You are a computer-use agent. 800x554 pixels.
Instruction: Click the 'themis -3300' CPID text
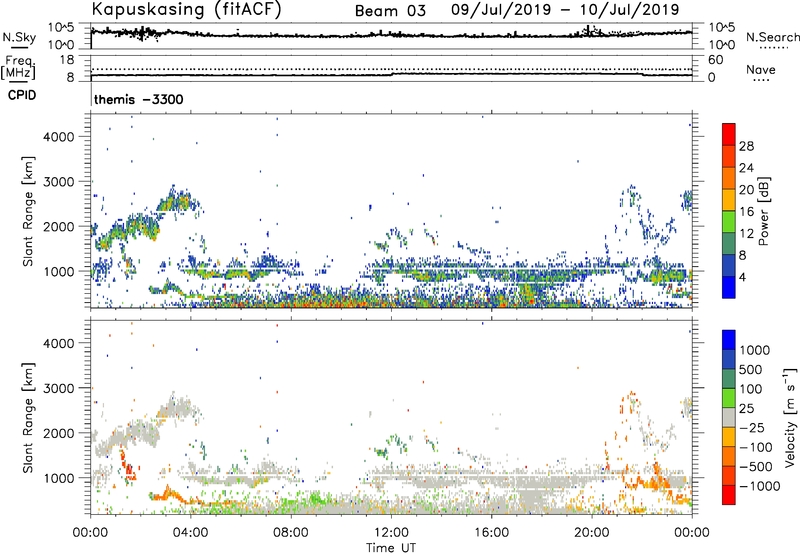tap(138, 99)
